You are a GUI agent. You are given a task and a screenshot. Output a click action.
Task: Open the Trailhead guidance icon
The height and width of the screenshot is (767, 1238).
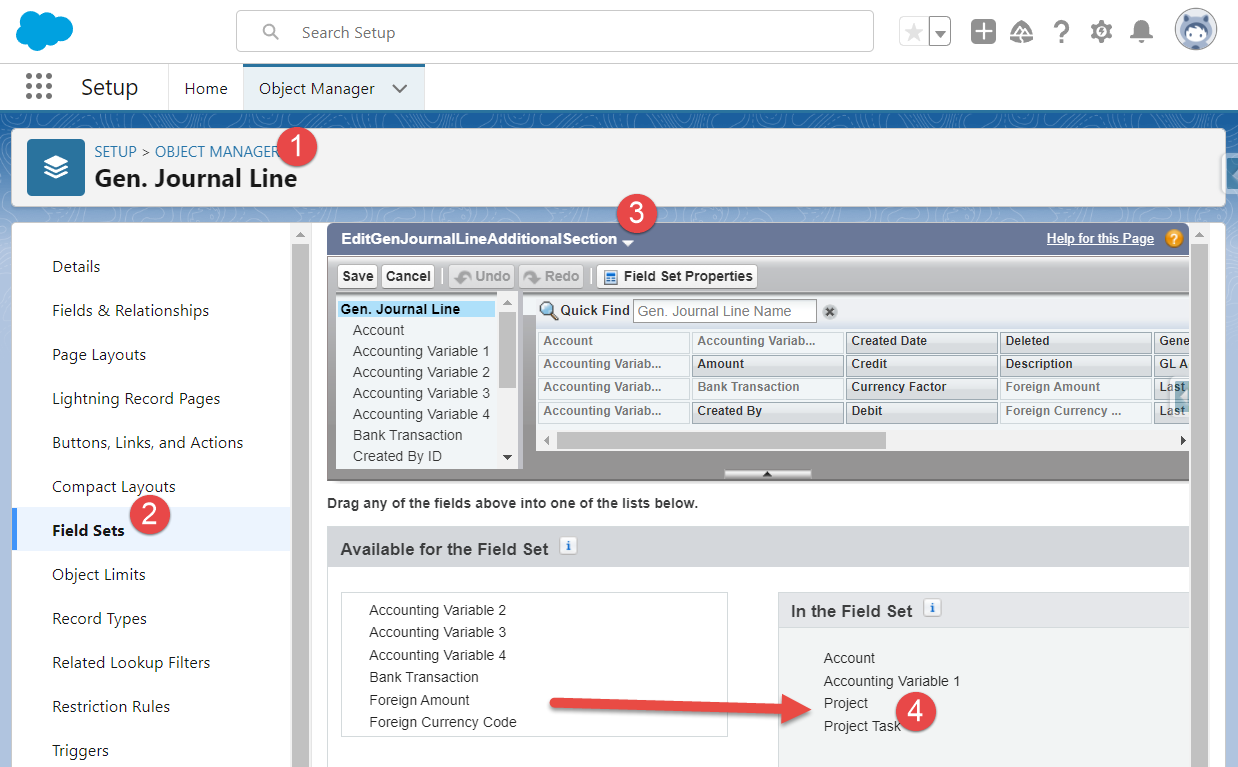click(1022, 32)
